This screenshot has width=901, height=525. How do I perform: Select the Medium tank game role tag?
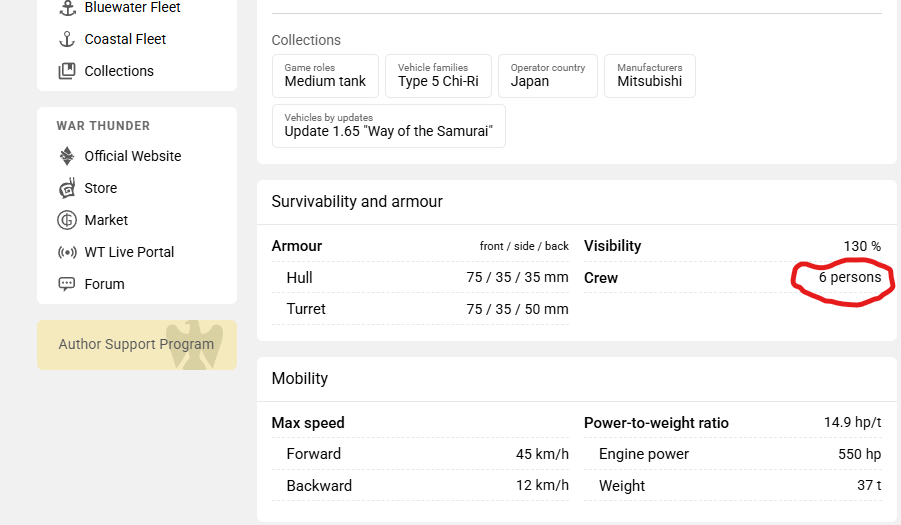325,76
